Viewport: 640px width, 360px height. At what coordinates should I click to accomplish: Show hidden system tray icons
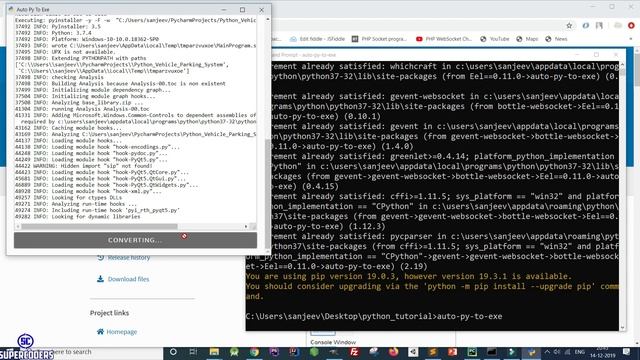(x=547, y=352)
